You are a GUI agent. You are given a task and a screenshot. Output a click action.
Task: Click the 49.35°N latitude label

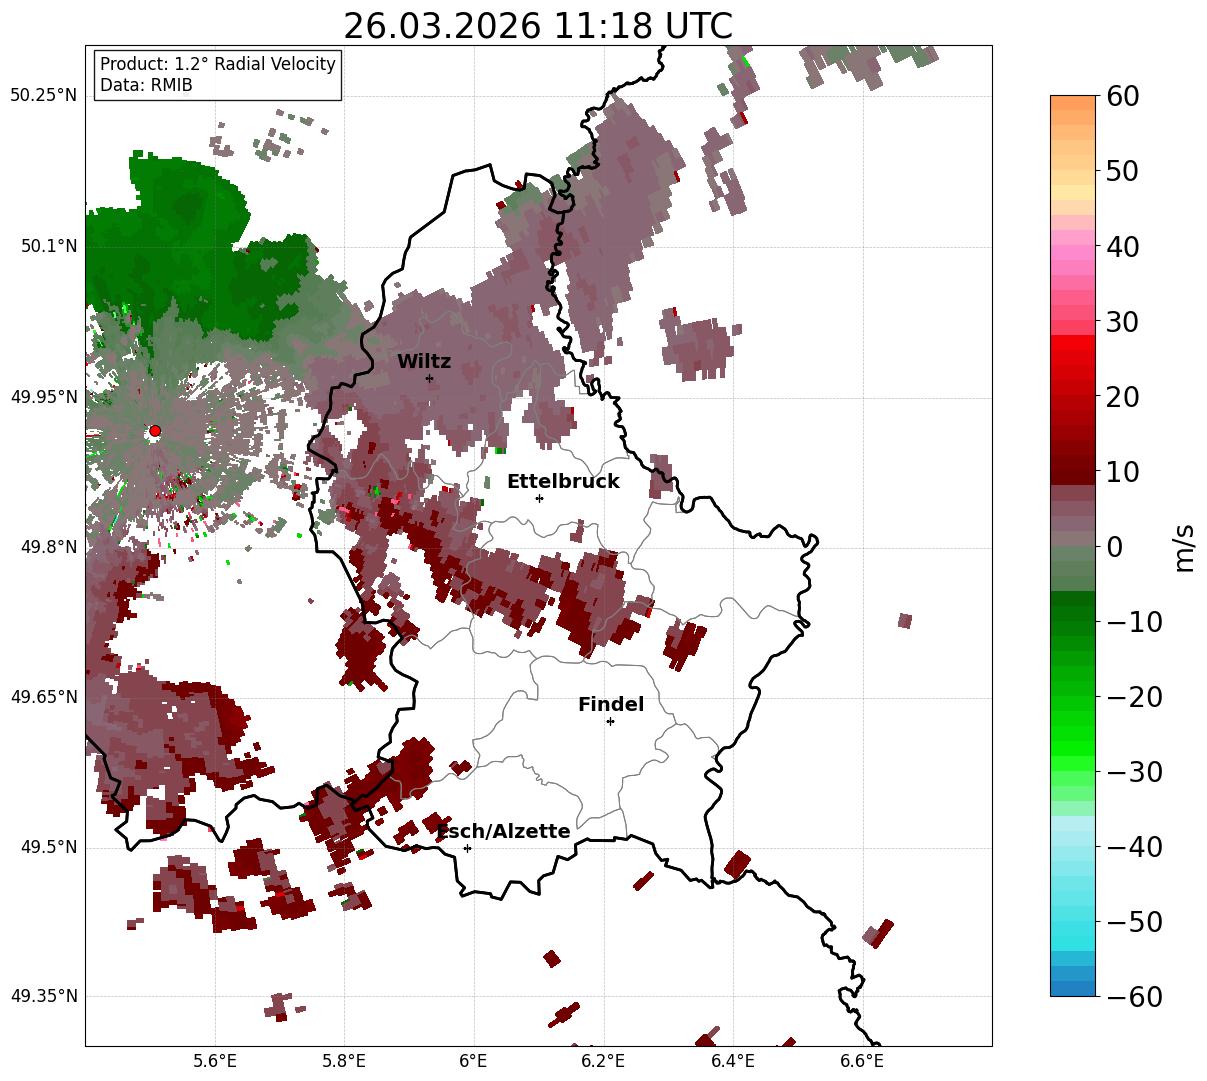44,997
